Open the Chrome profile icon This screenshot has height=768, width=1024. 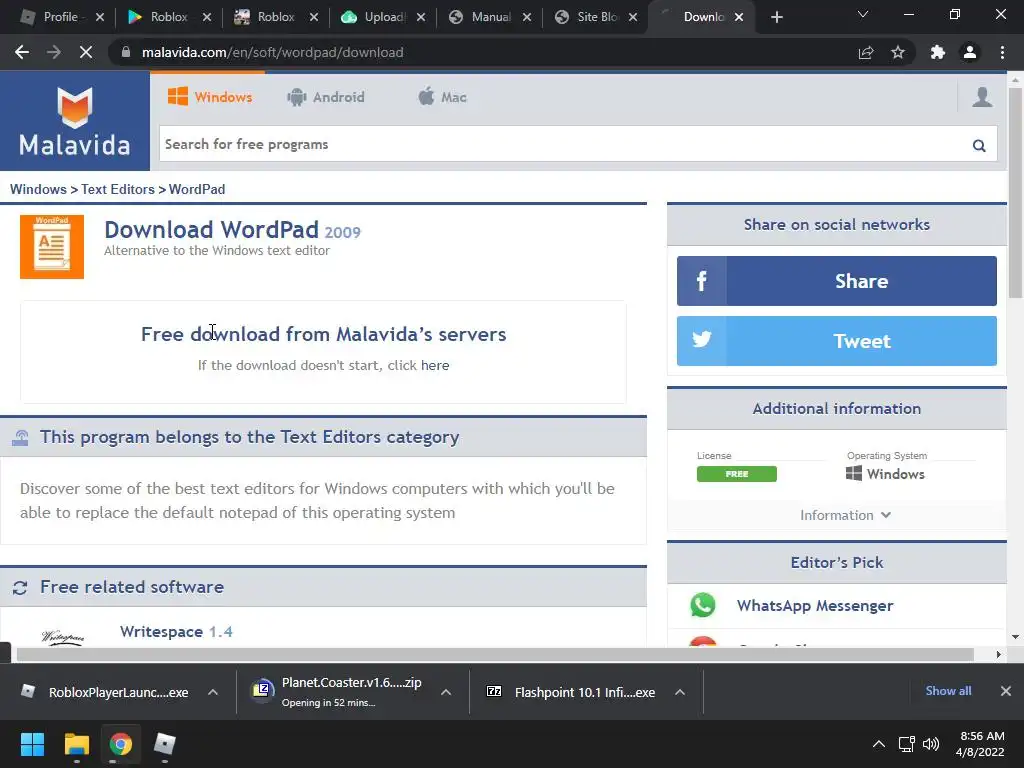coord(970,52)
